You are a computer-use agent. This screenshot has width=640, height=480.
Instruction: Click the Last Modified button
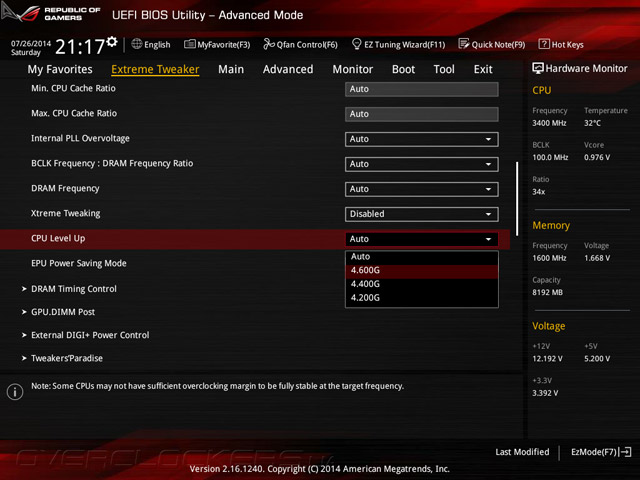(x=522, y=452)
